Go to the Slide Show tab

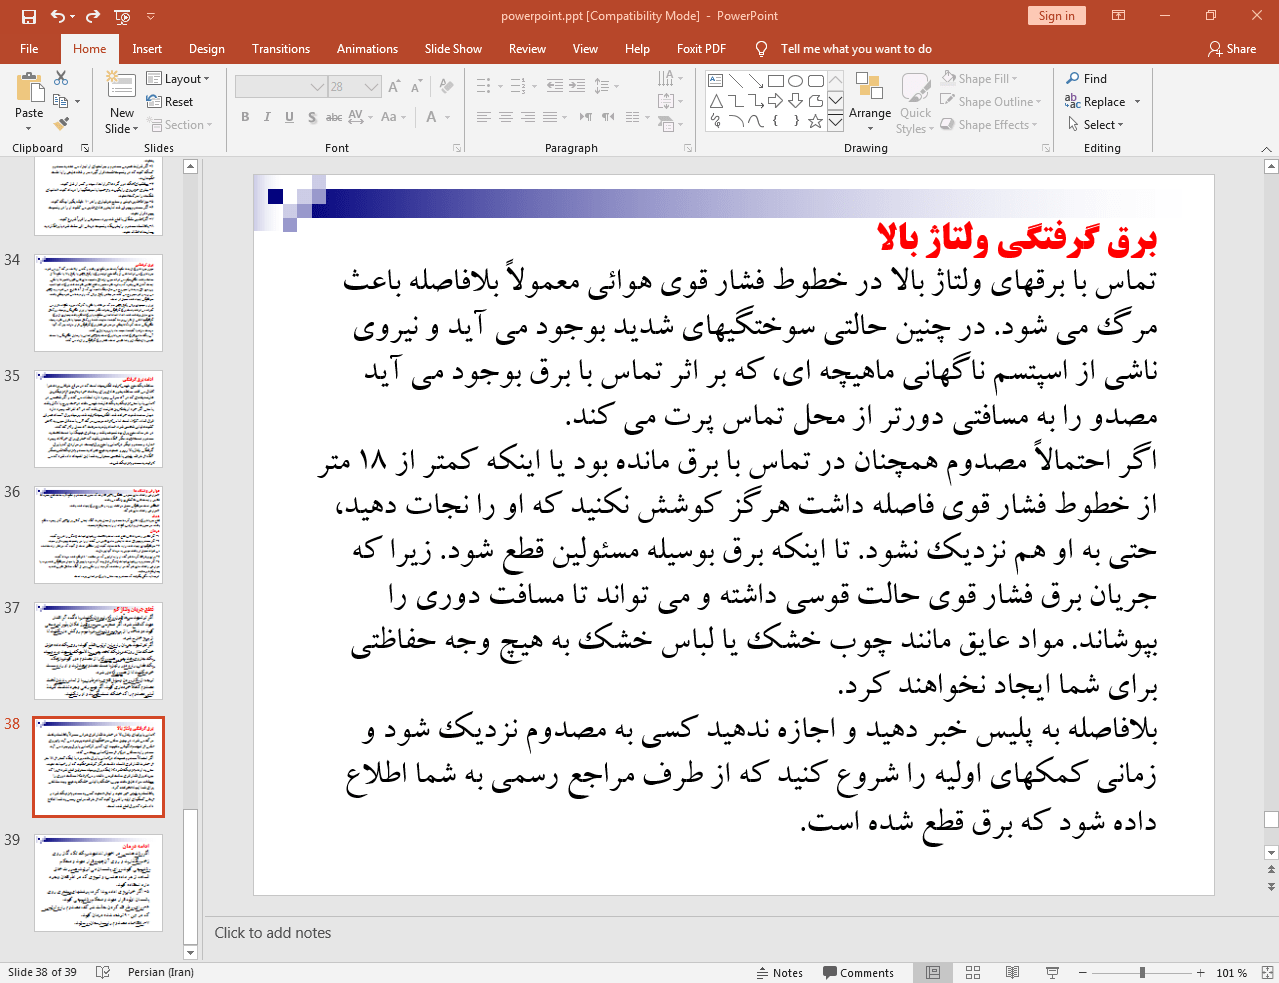tap(453, 48)
